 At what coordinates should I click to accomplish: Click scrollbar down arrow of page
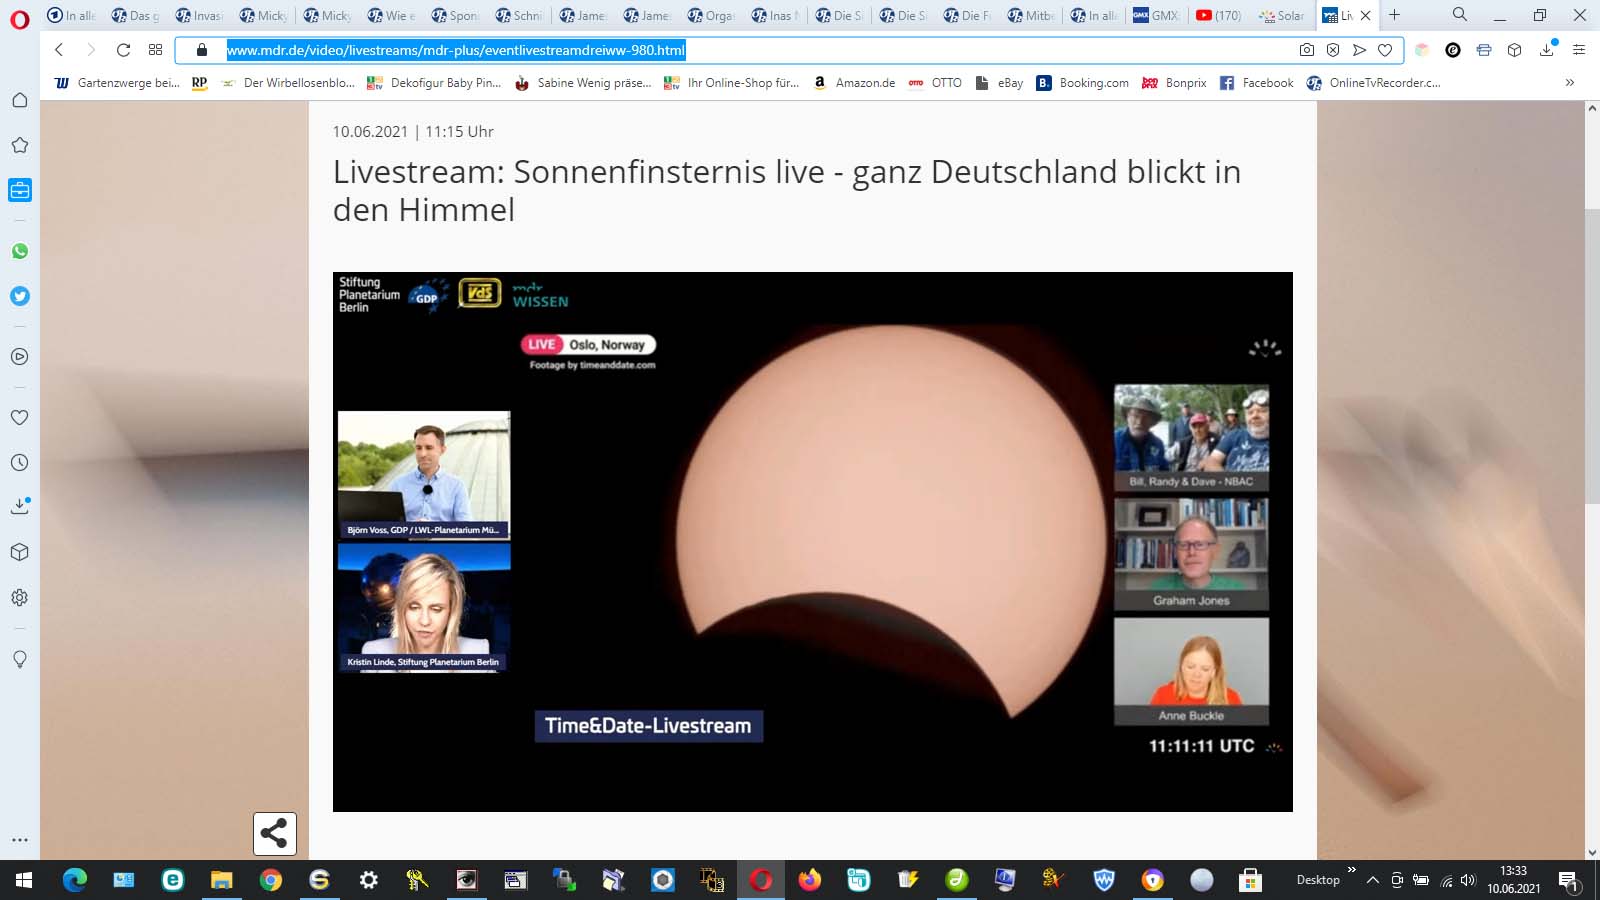tap(1592, 853)
